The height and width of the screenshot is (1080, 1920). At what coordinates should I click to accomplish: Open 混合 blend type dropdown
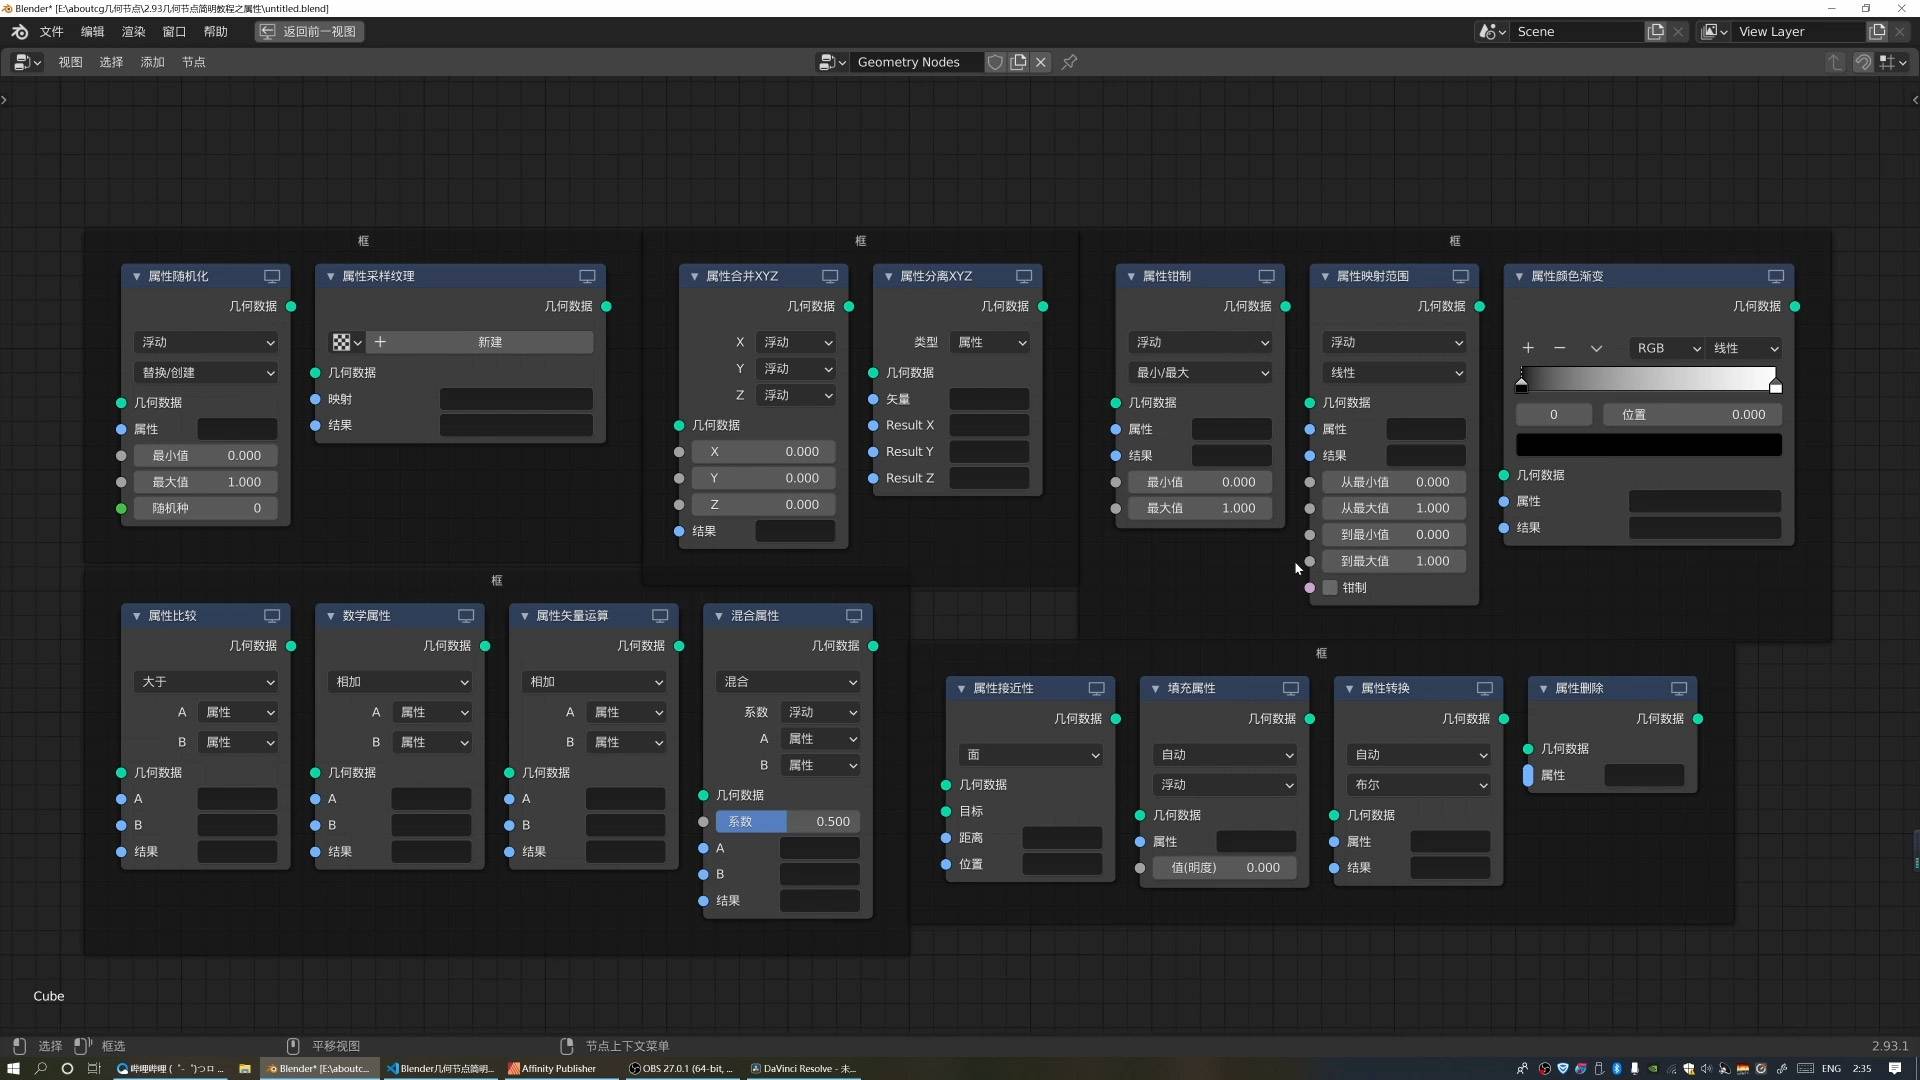[788, 682]
